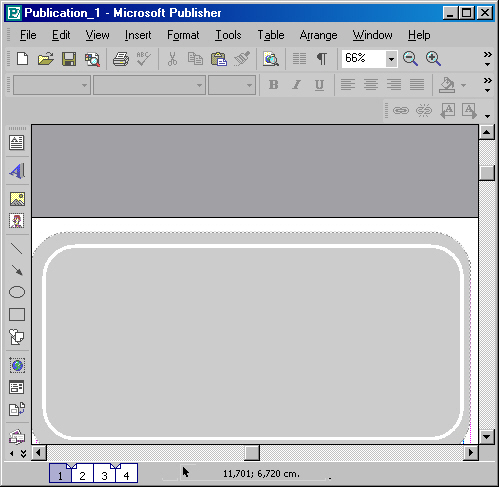This screenshot has height=487, width=499.
Task: Toggle special characters paragraph mark button
Action: [x=322, y=59]
